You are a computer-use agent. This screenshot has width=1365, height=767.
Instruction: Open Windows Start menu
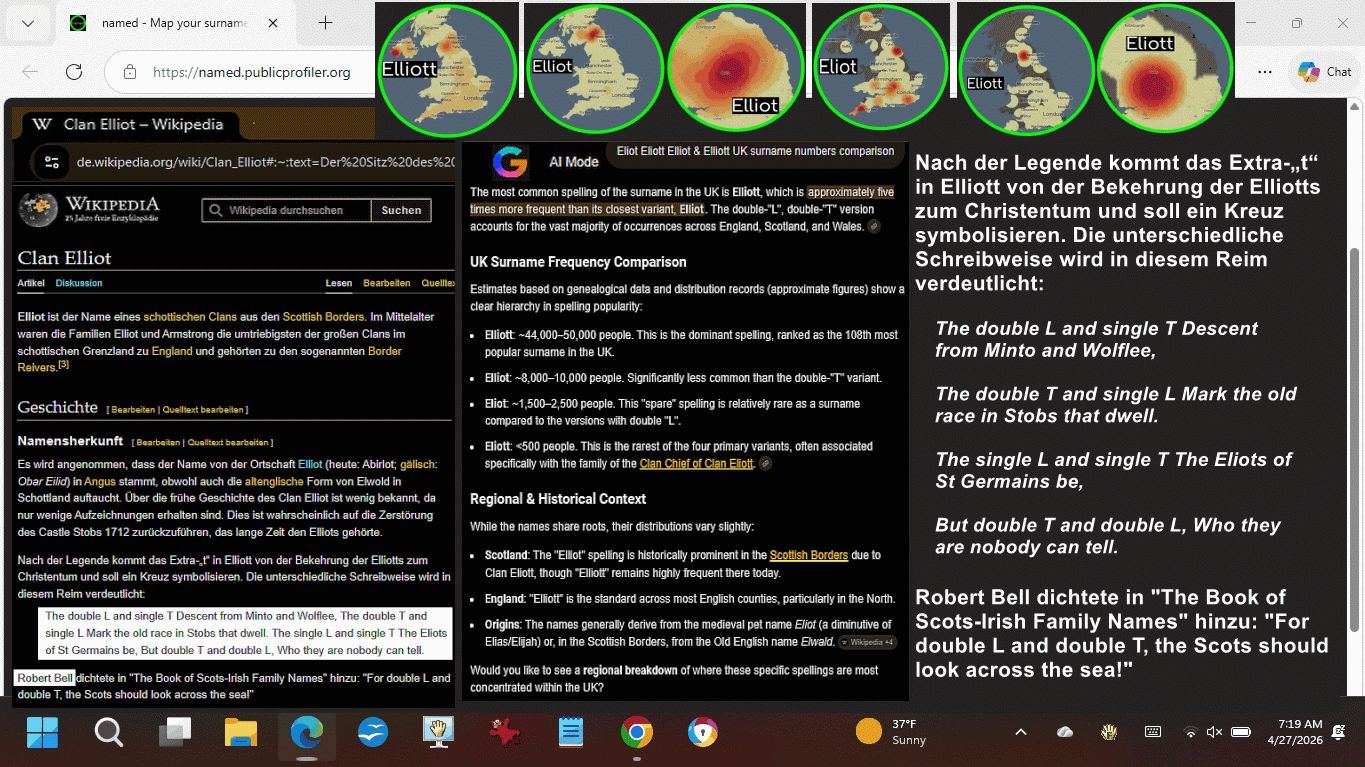[43, 733]
